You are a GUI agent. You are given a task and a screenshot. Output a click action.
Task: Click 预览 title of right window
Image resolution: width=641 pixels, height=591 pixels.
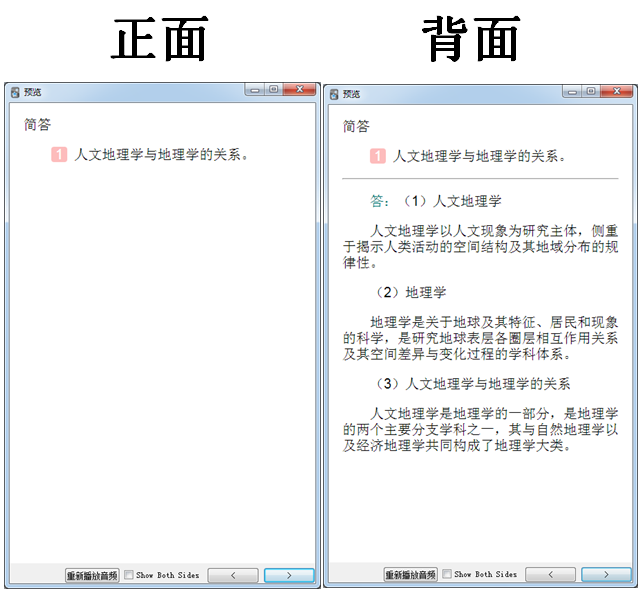point(351,94)
